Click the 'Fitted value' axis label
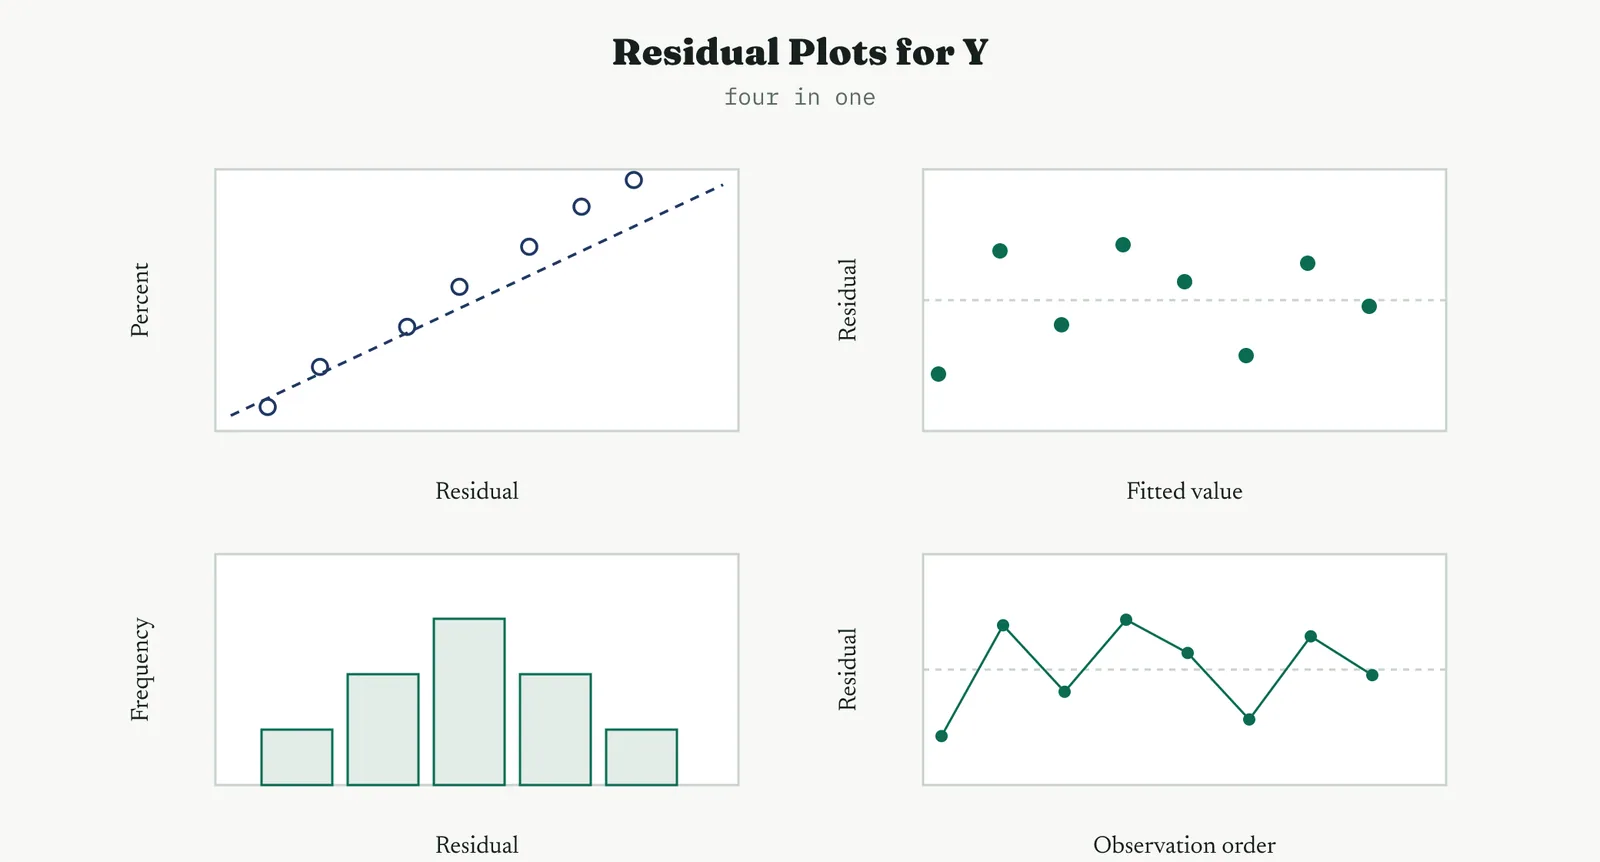This screenshot has height=862, width=1600. tap(1184, 491)
